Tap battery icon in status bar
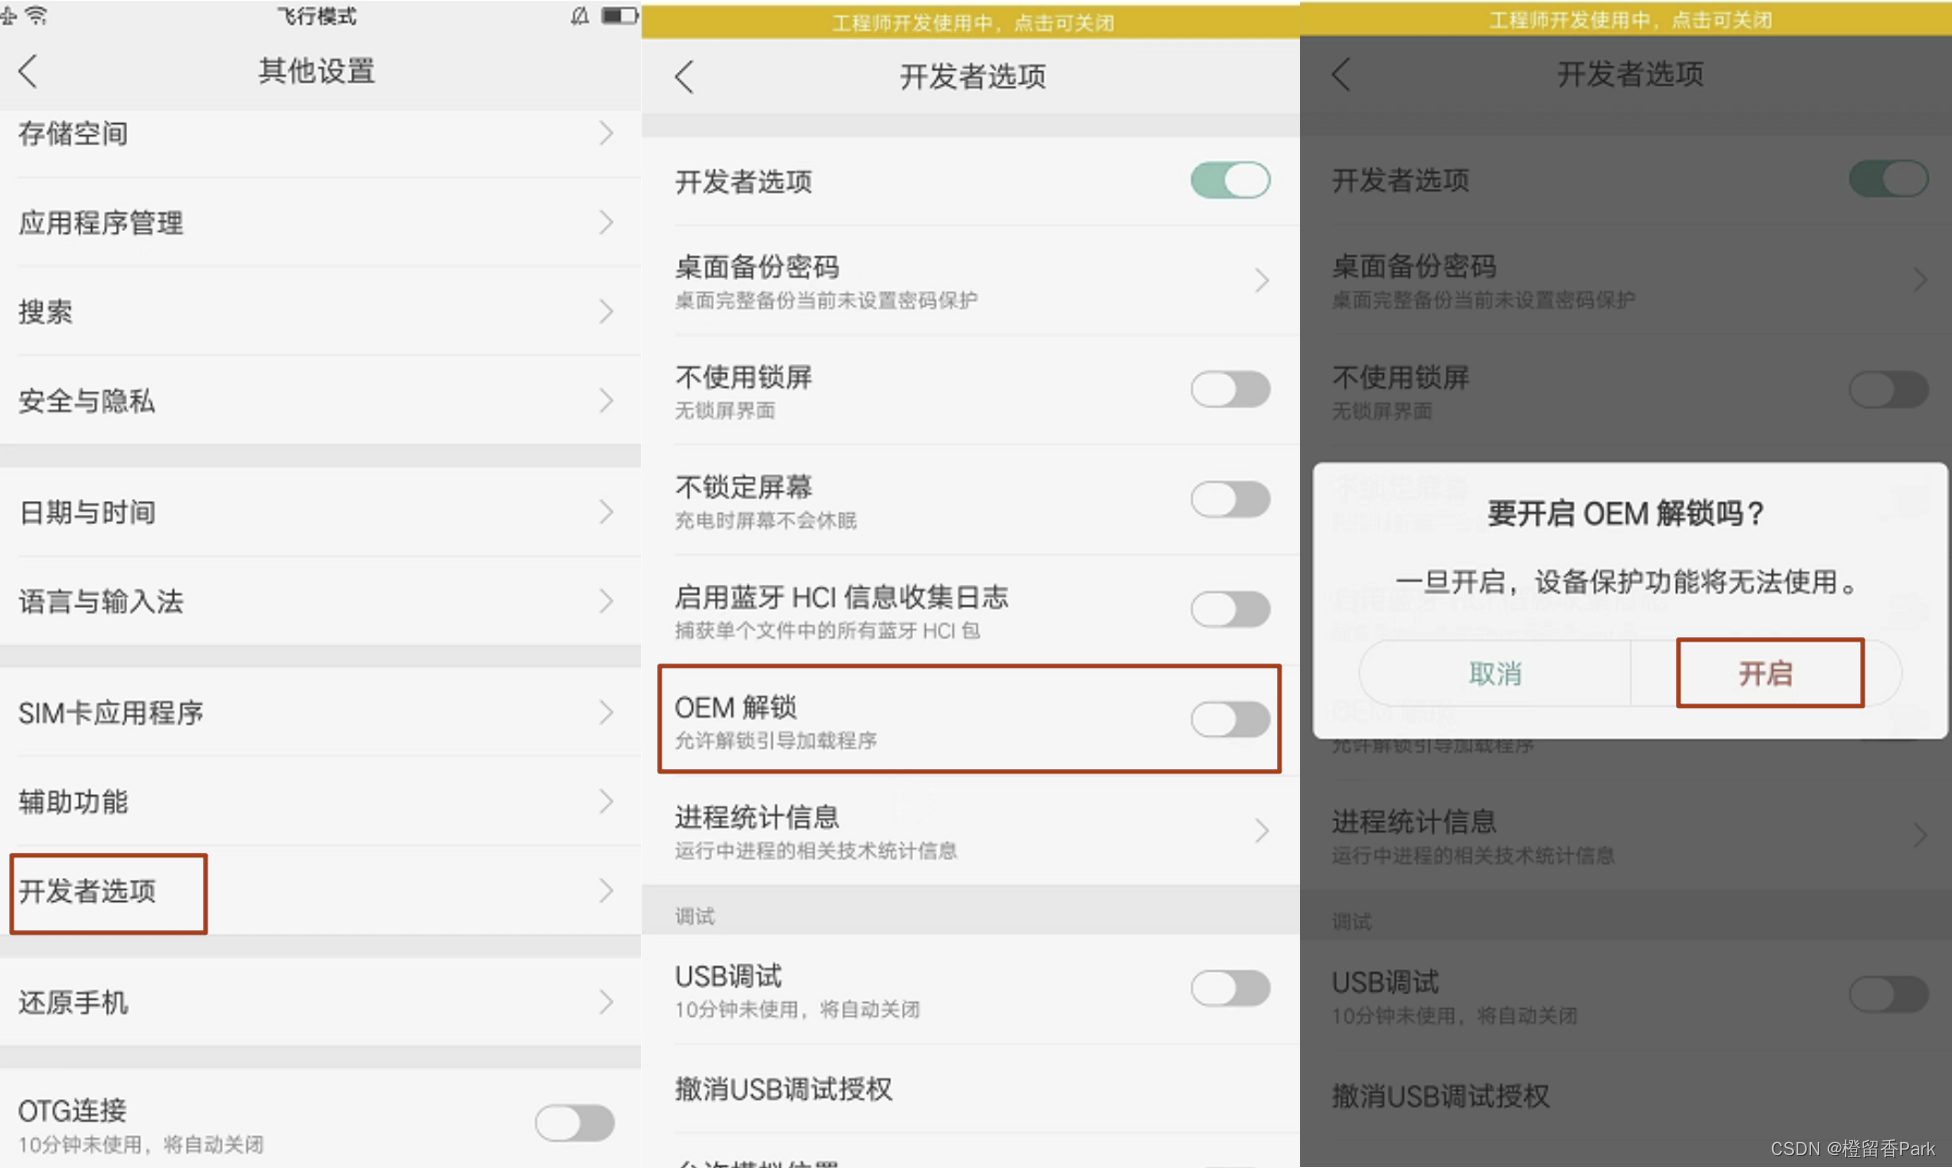This screenshot has width=1952, height=1168. [x=618, y=15]
